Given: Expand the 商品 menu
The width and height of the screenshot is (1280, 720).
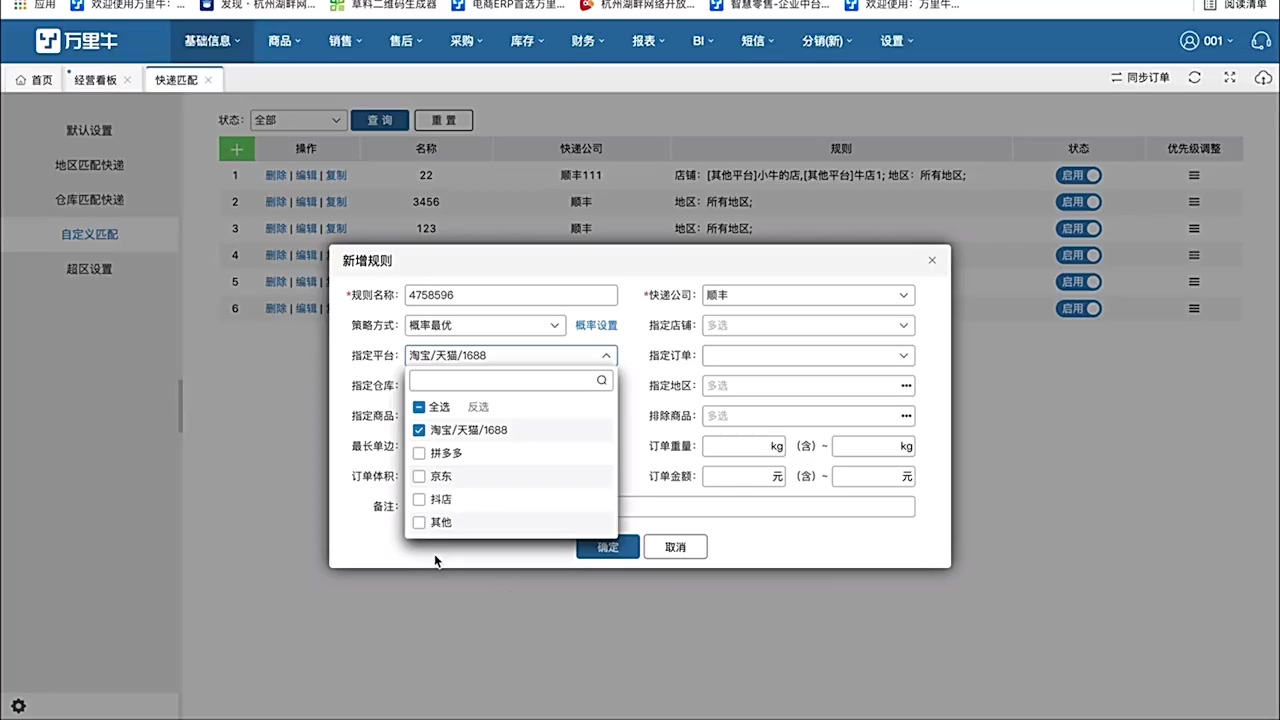Looking at the screenshot, I should pos(285,41).
